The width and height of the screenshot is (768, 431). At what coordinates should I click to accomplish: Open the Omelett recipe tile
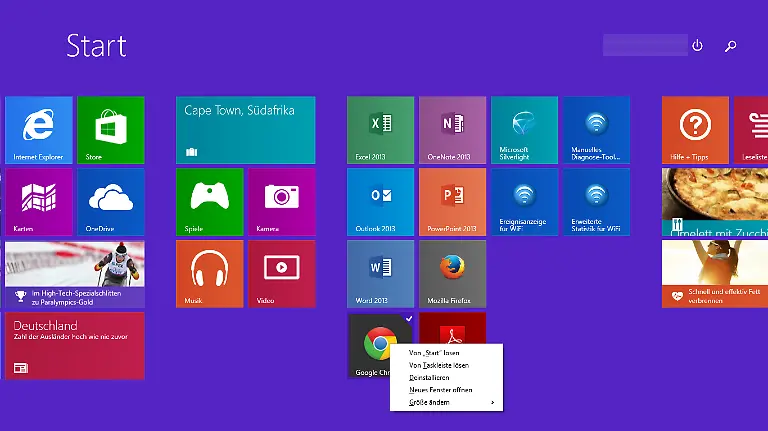click(715, 202)
